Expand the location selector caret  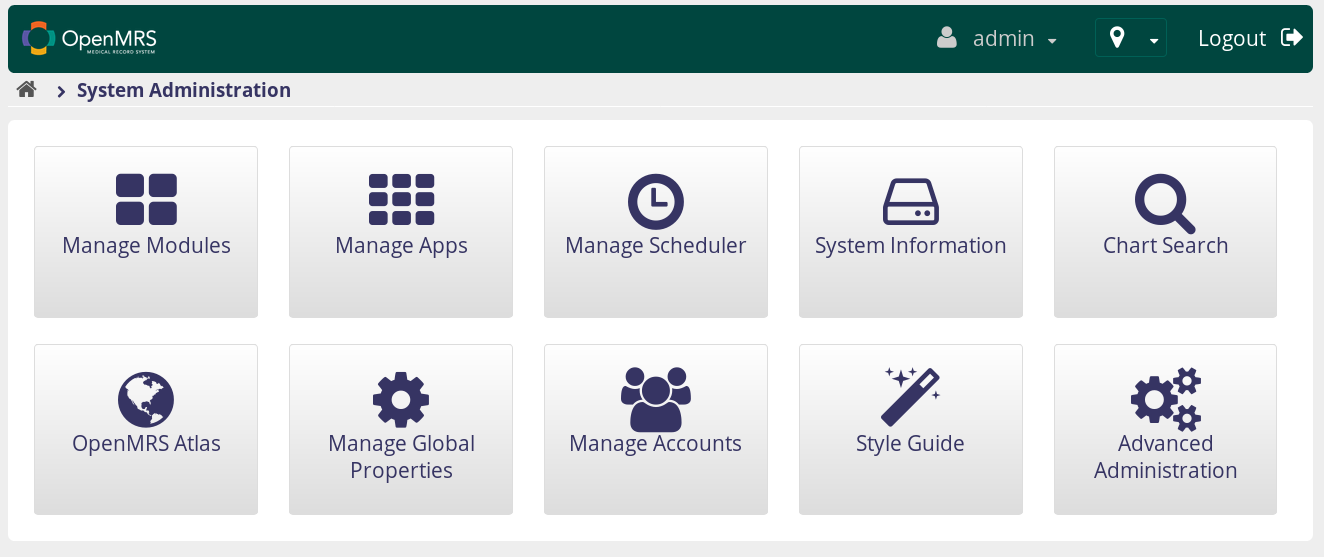point(1154,41)
